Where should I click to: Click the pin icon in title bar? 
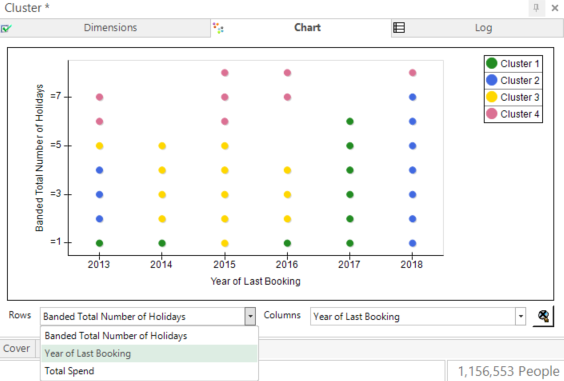click(536, 8)
